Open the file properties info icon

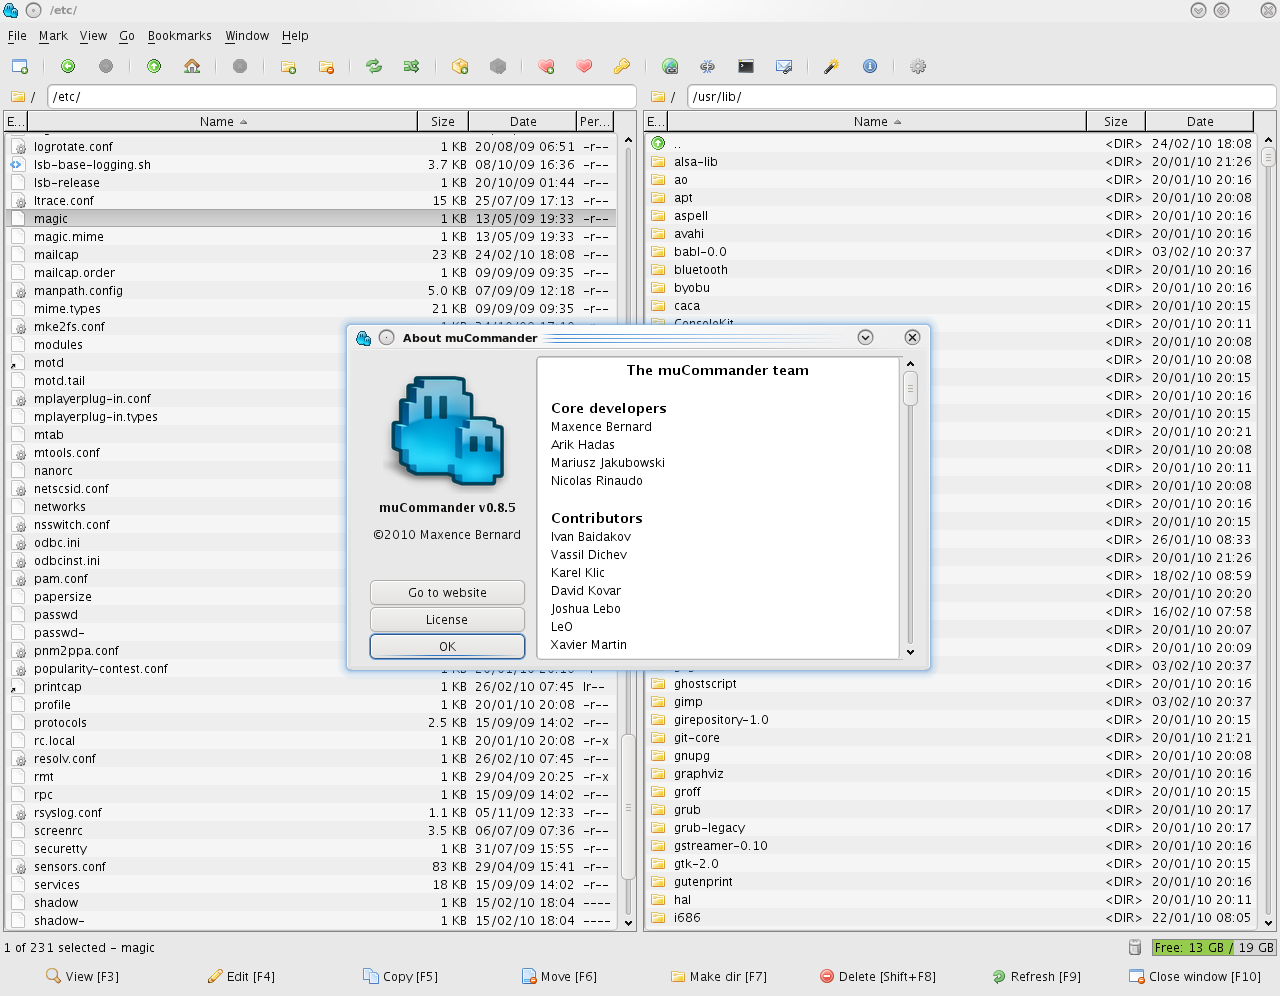click(870, 66)
